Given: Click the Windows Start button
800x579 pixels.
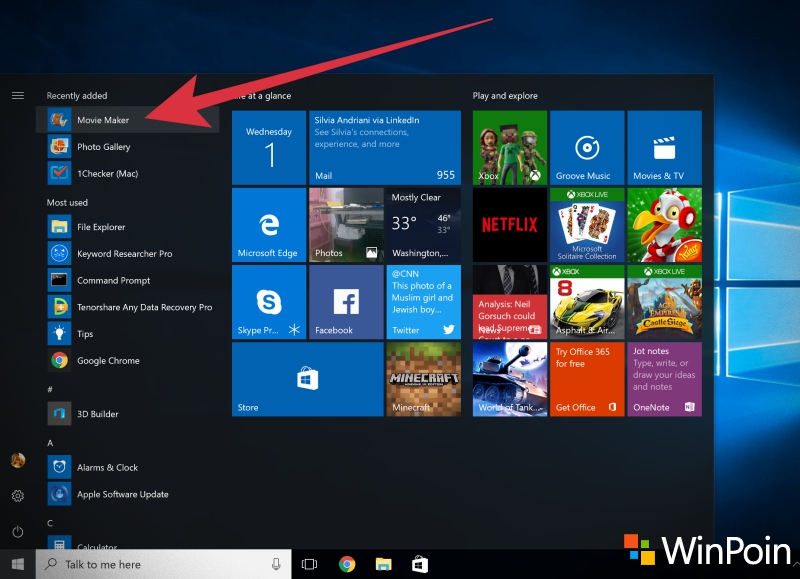Looking at the screenshot, I should click(18, 564).
